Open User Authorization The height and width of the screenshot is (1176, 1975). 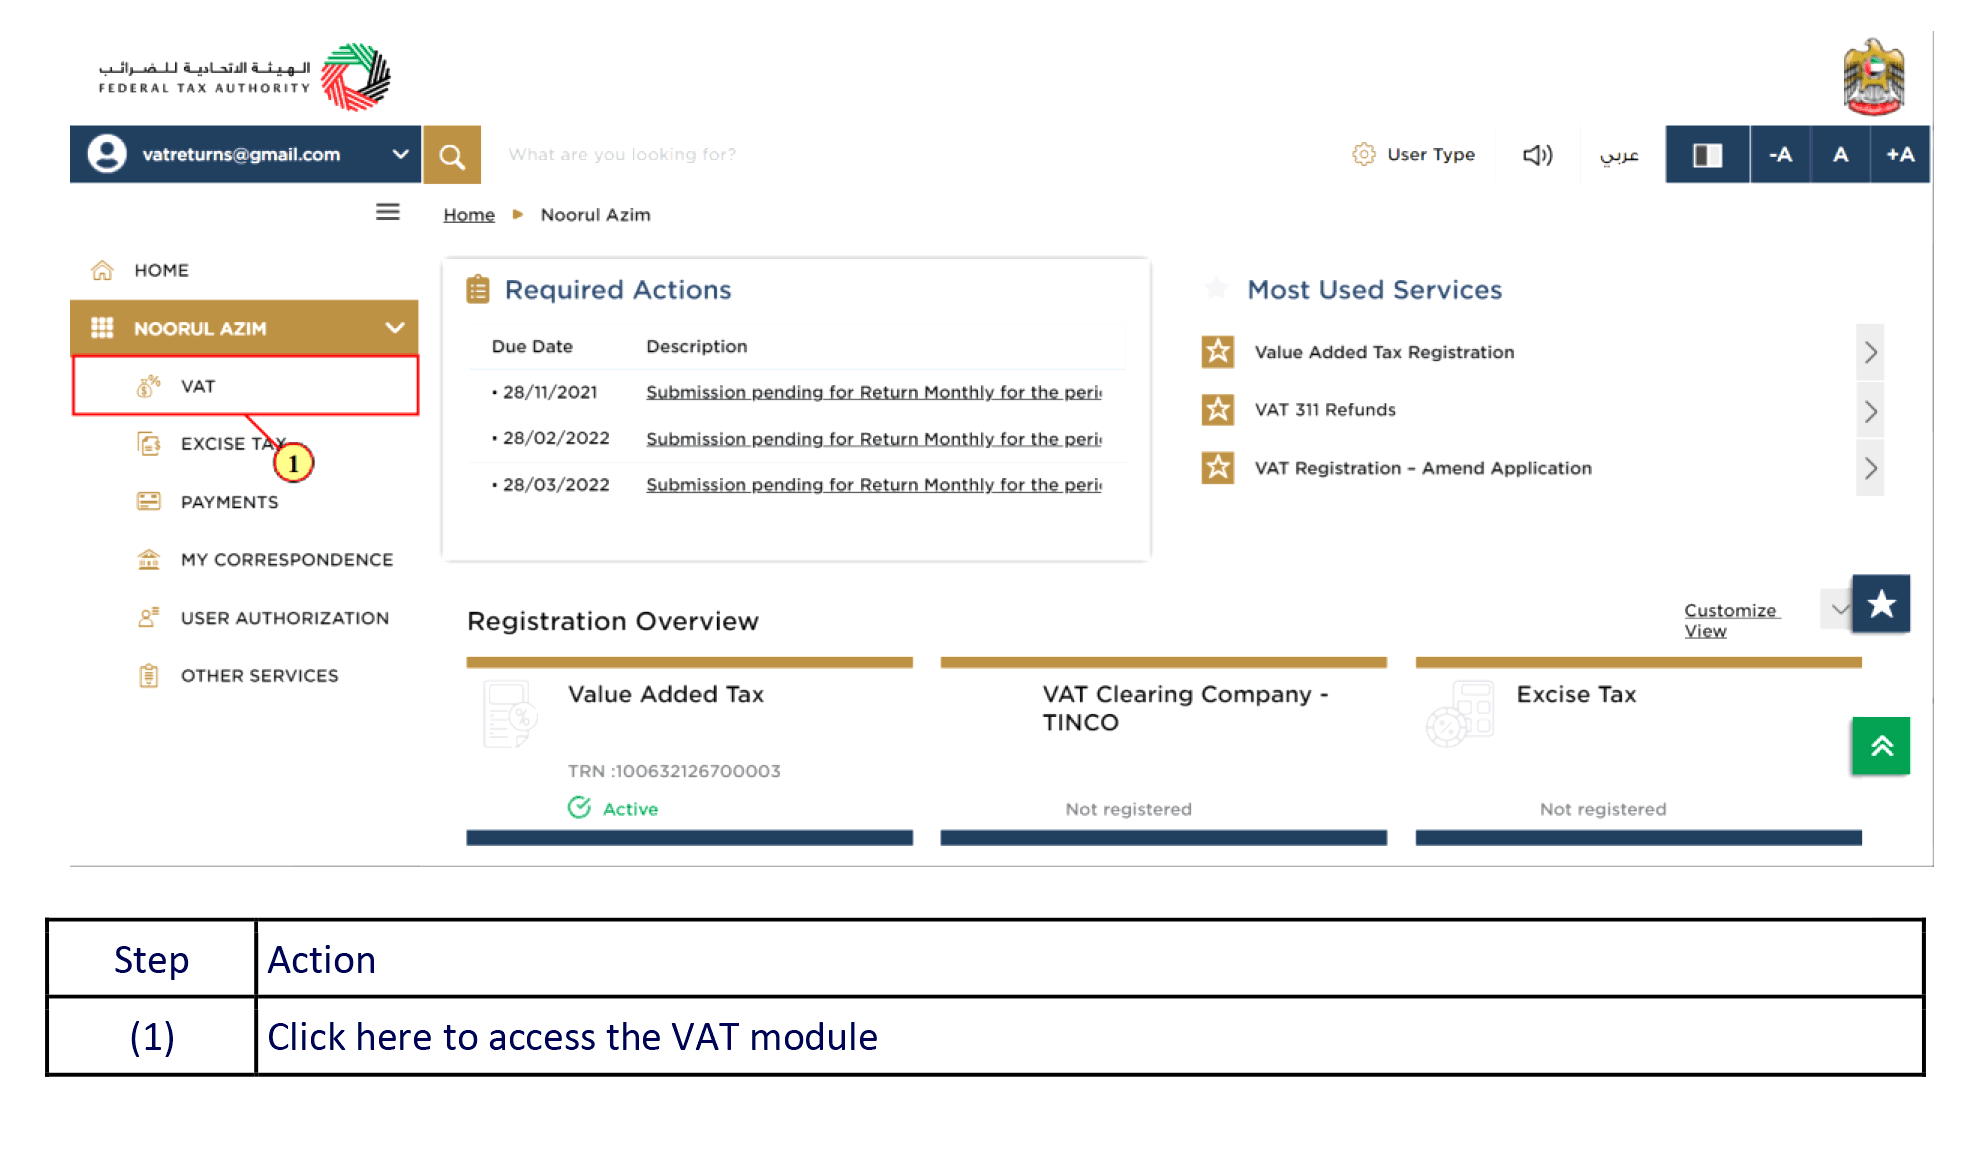click(x=284, y=617)
